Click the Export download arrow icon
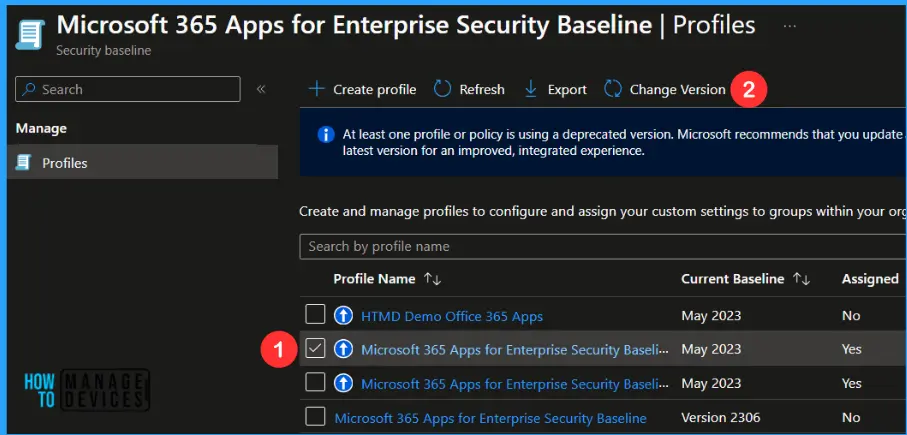 coord(531,89)
